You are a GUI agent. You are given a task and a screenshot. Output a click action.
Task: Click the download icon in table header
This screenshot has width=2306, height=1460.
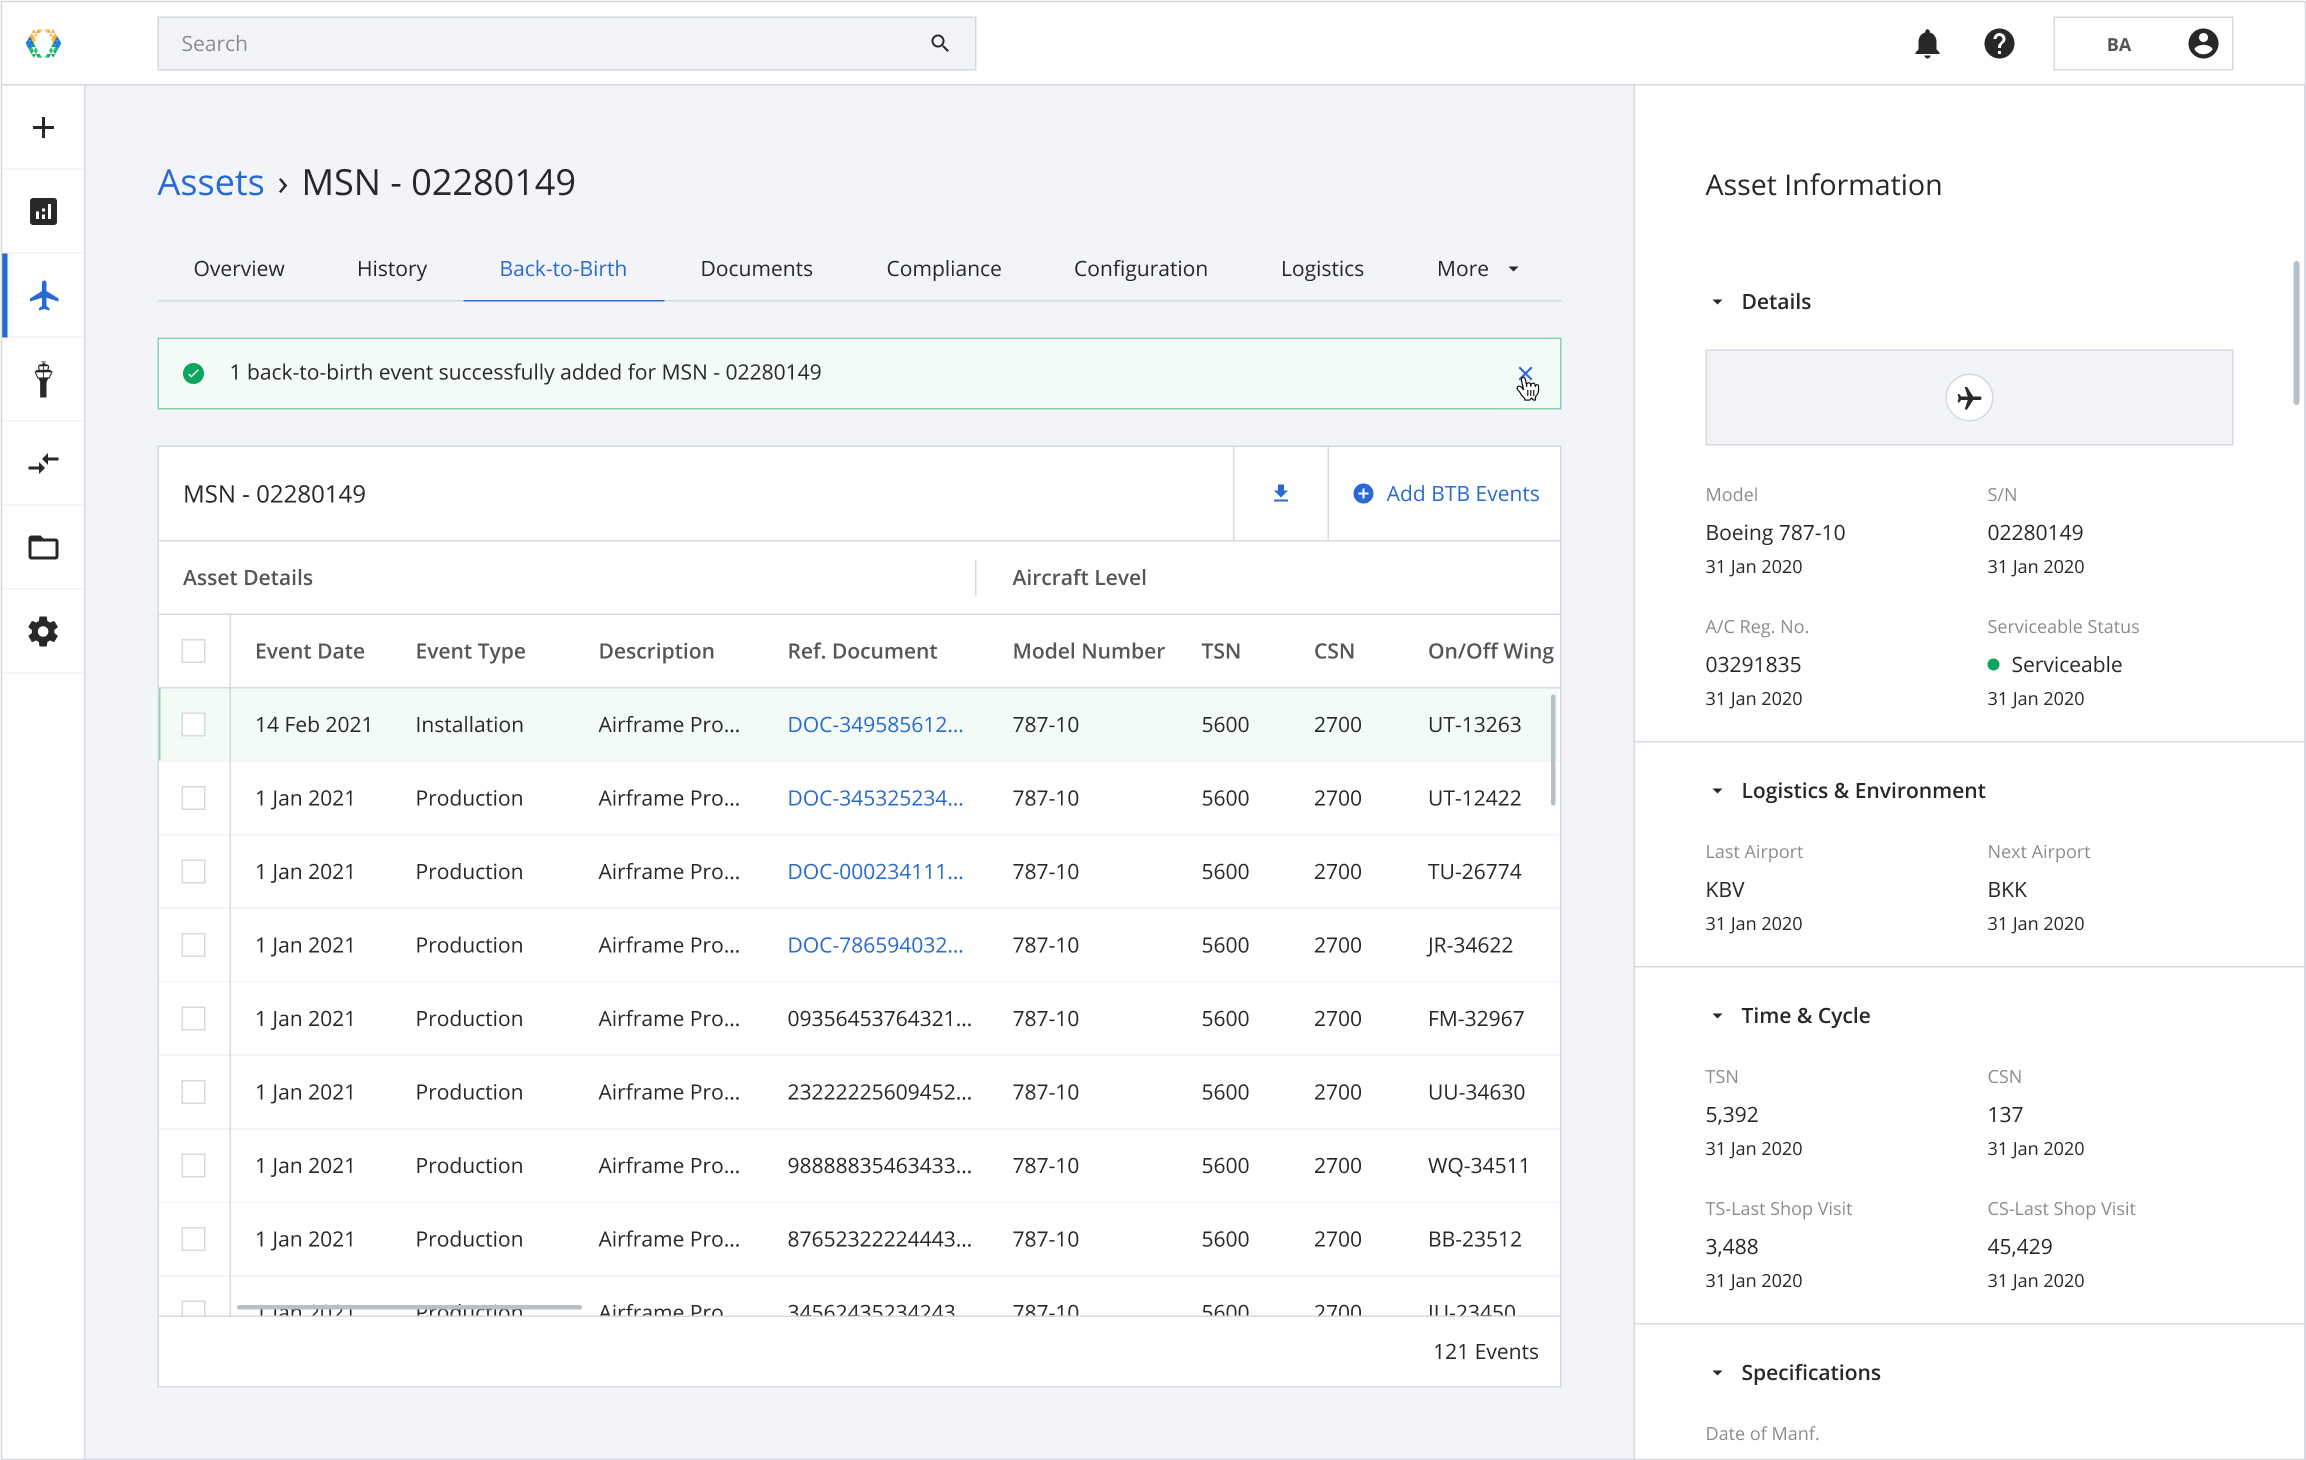pyautogui.click(x=1280, y=493)
